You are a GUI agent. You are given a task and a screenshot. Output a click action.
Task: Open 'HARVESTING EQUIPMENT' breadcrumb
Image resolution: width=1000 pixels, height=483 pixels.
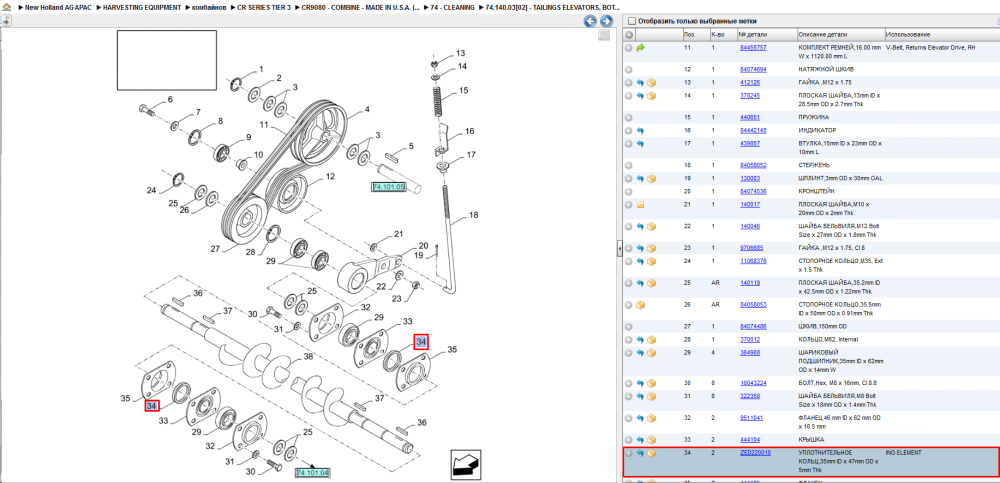point(143,7)
